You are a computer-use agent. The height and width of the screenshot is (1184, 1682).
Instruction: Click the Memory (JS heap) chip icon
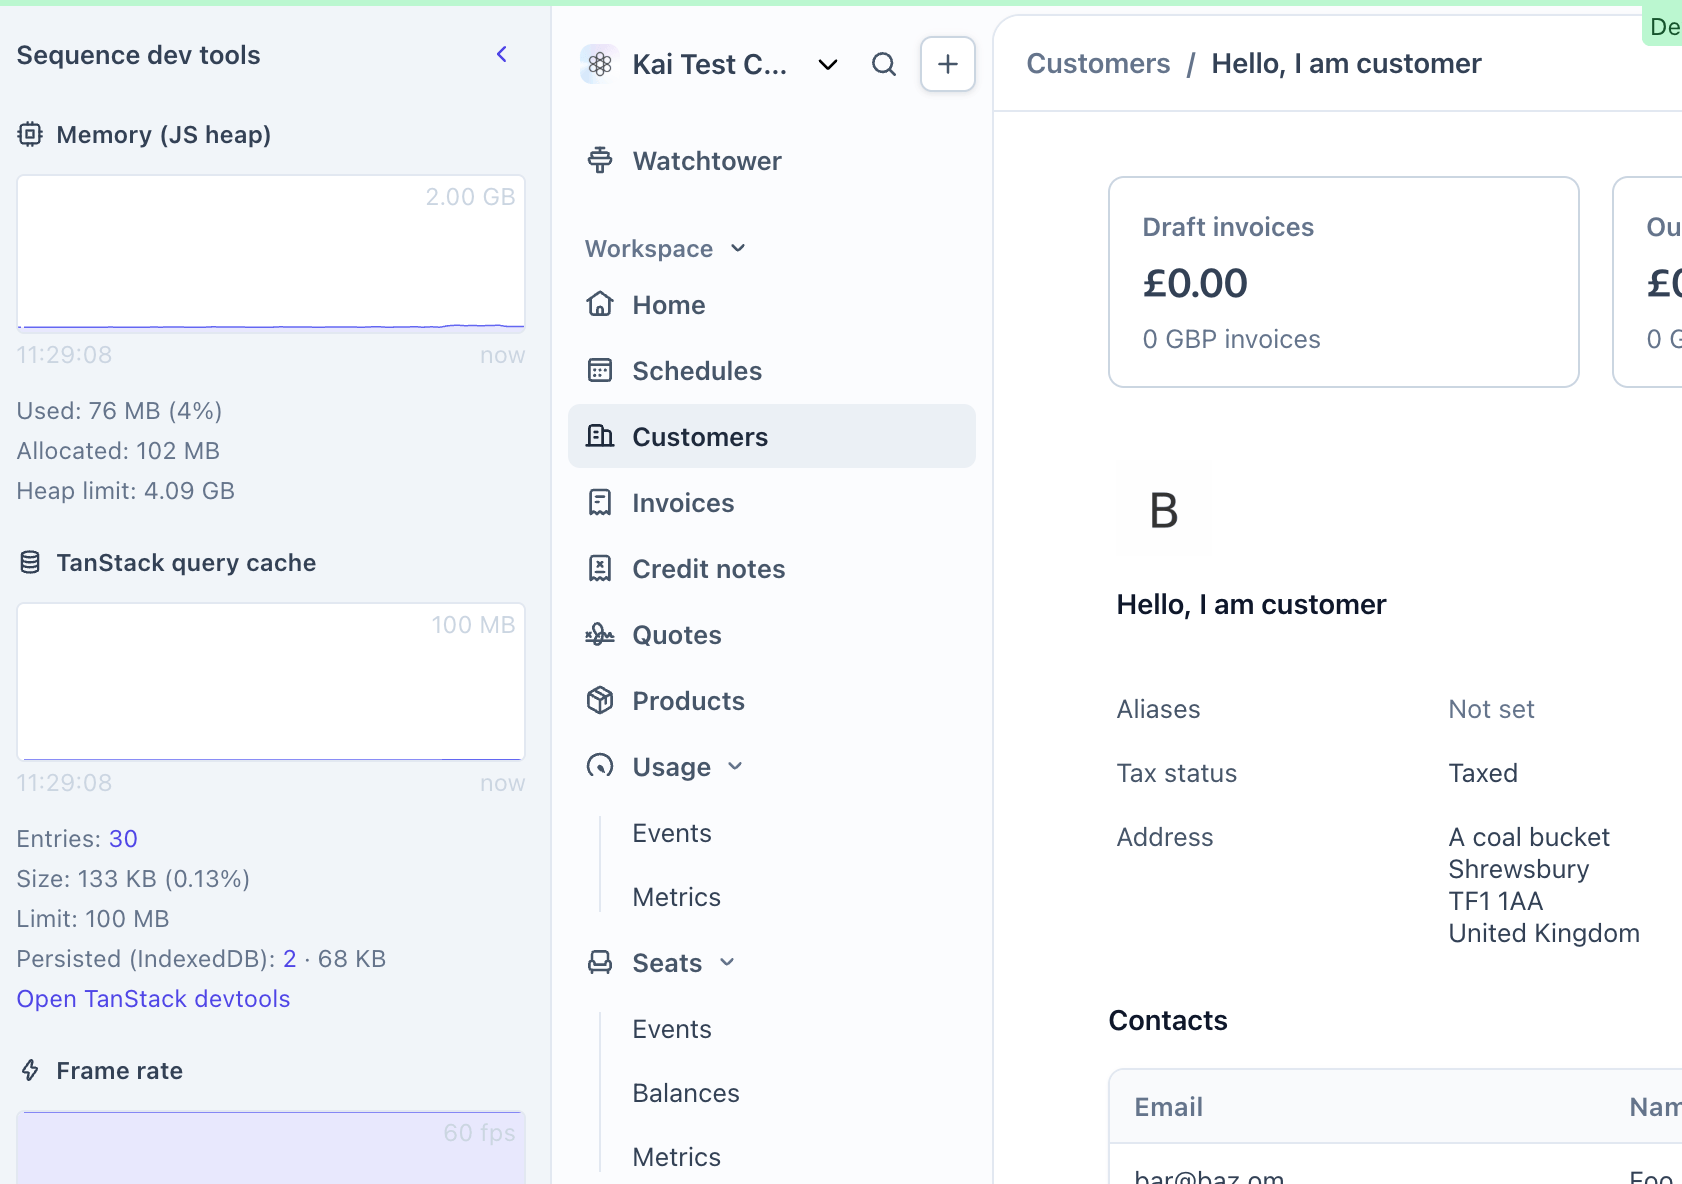[30, 134]
